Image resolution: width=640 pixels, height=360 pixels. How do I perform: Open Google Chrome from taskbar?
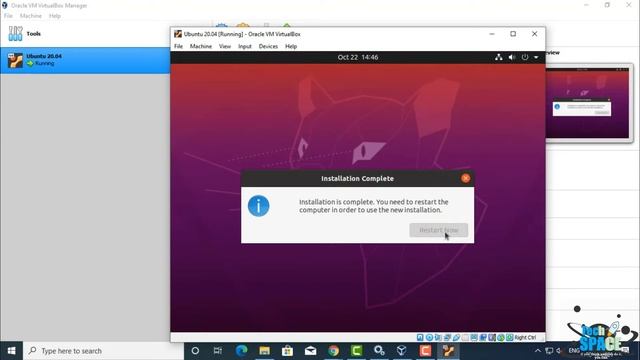pos(333,351)
